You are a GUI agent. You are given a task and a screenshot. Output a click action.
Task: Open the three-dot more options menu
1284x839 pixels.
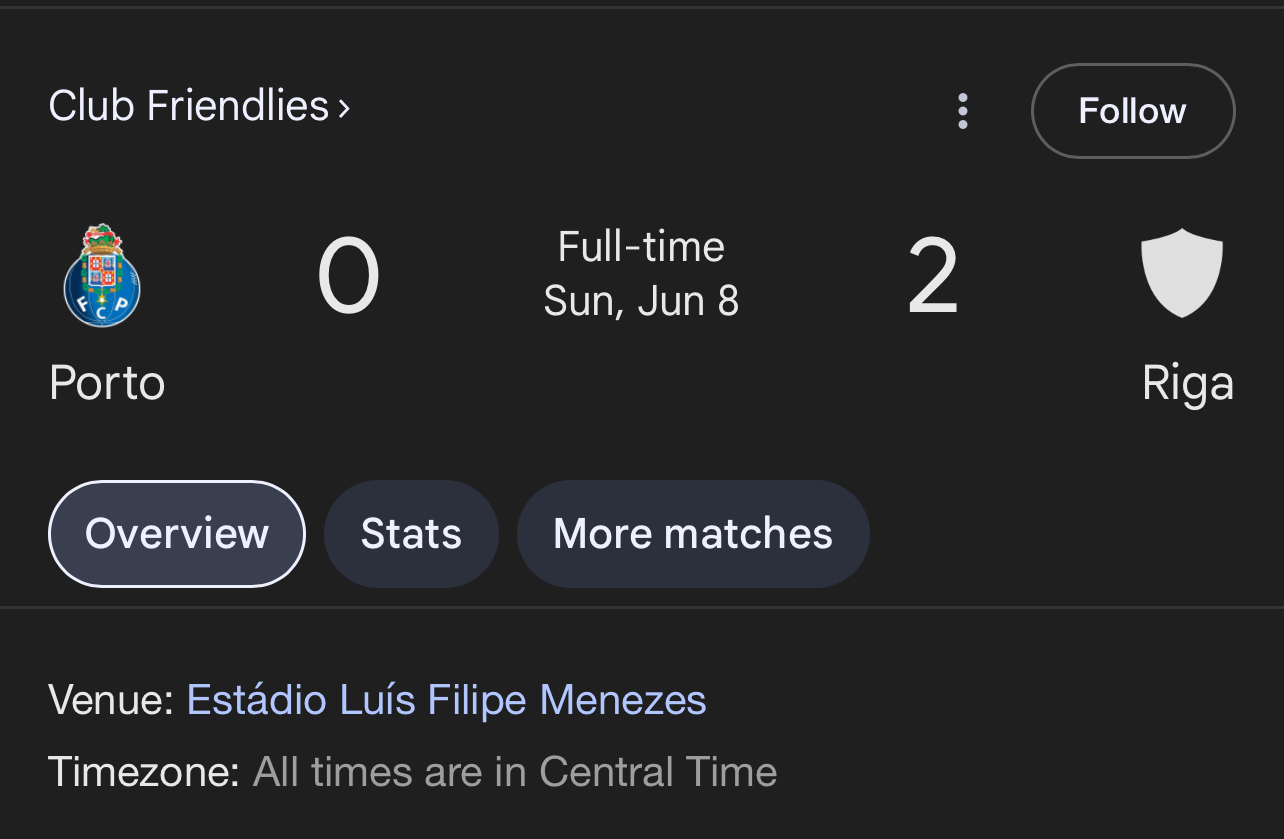962,111
